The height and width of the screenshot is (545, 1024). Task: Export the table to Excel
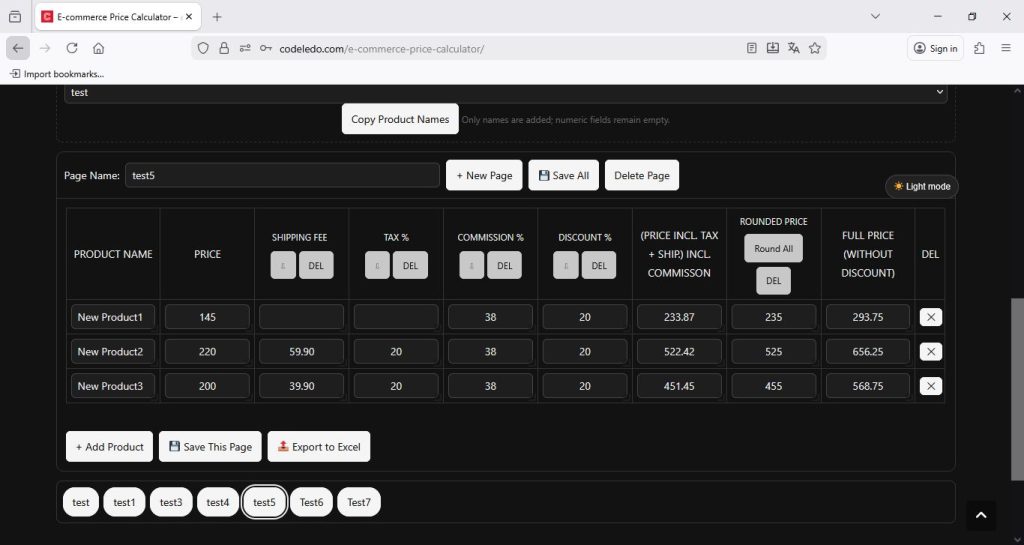(319, 447)
